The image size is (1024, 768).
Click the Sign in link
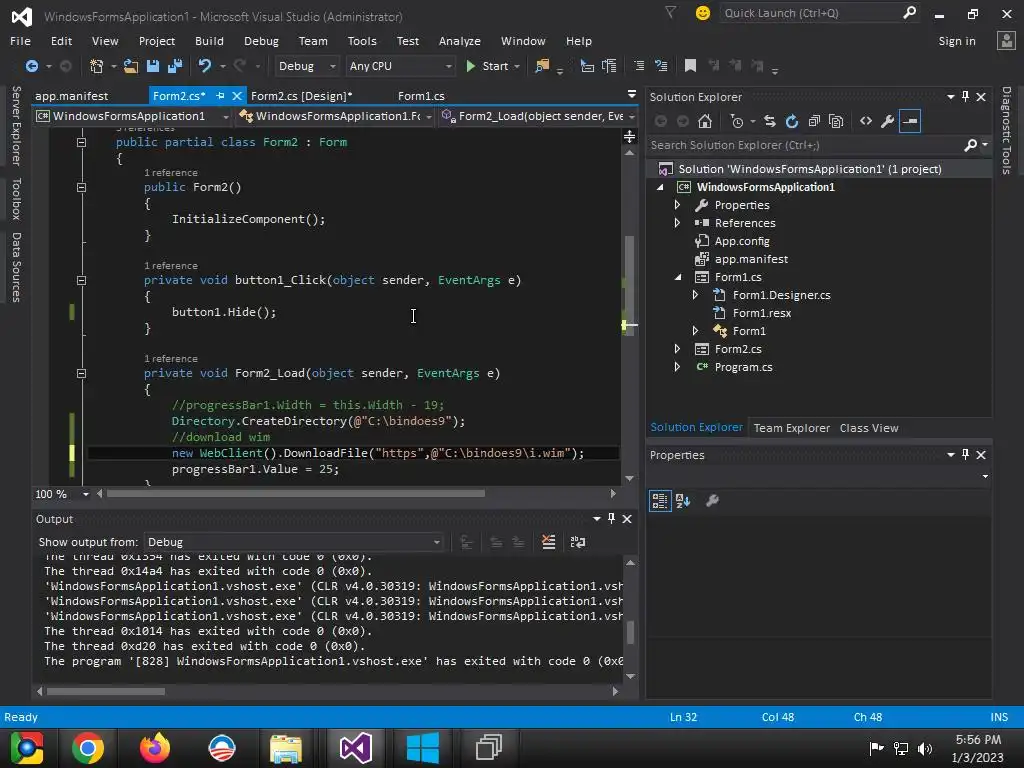click(957, 41)
